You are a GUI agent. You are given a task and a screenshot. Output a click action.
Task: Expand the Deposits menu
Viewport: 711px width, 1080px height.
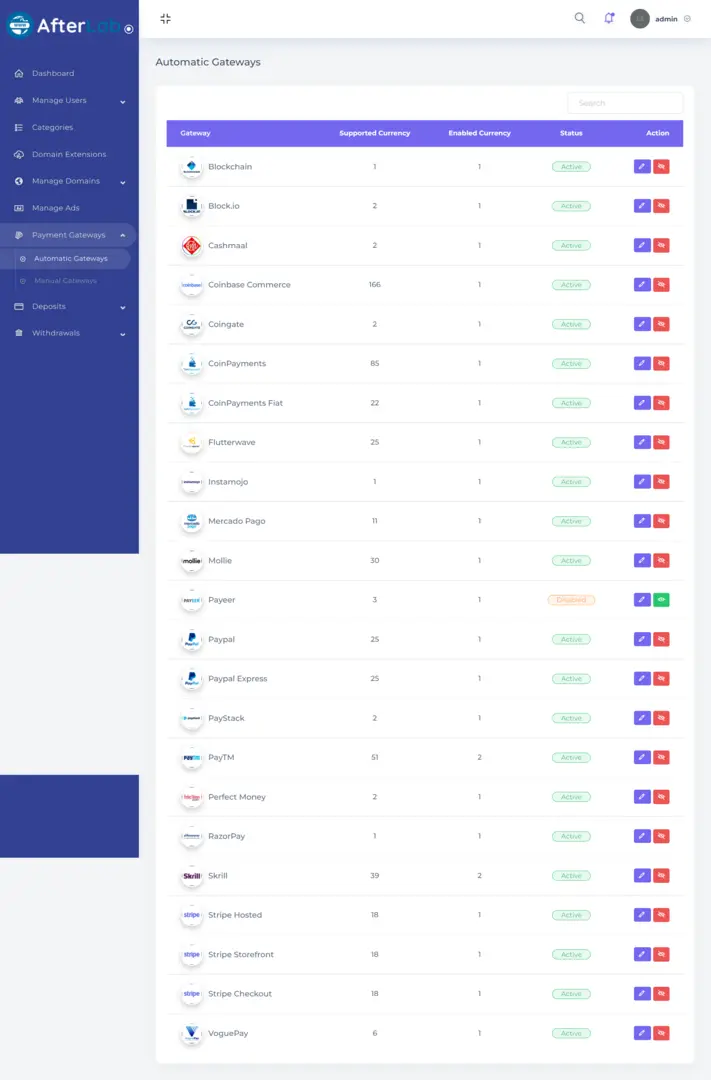click(69, 307)
